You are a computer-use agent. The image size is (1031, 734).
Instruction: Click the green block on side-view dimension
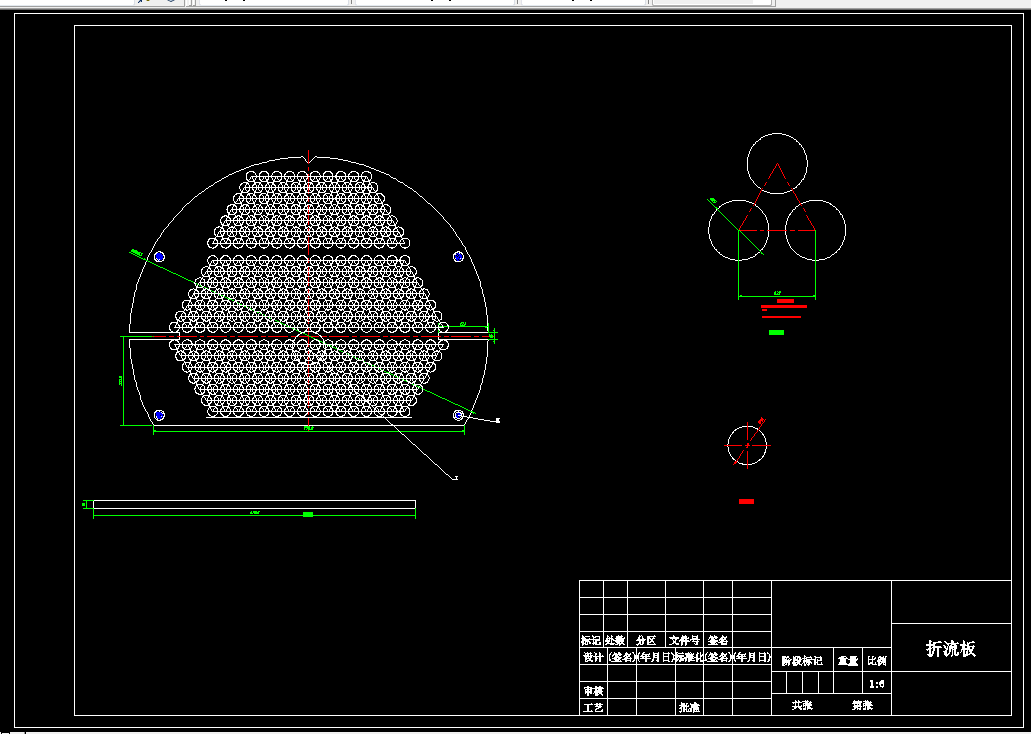click(308, 514)
